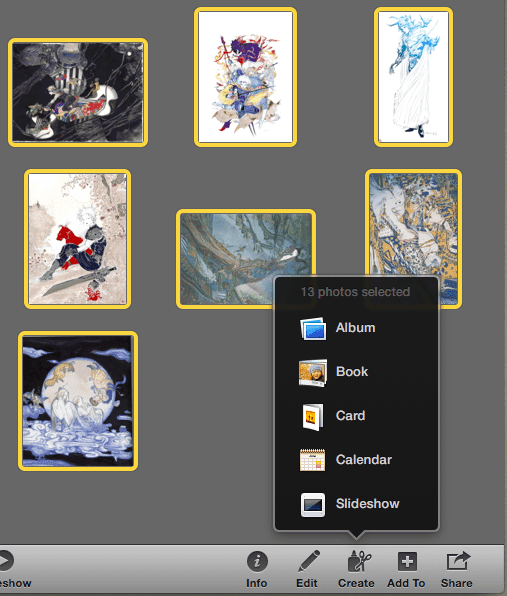
Task: Select the seated swordsman with red cape thumbnail
Action: point(78,239)
